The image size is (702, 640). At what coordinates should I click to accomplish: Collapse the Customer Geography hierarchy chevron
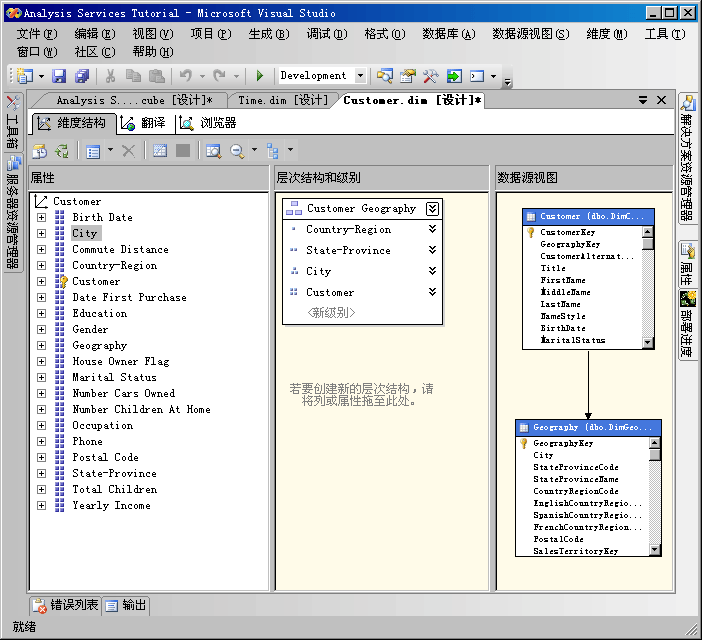click(432, 208)
